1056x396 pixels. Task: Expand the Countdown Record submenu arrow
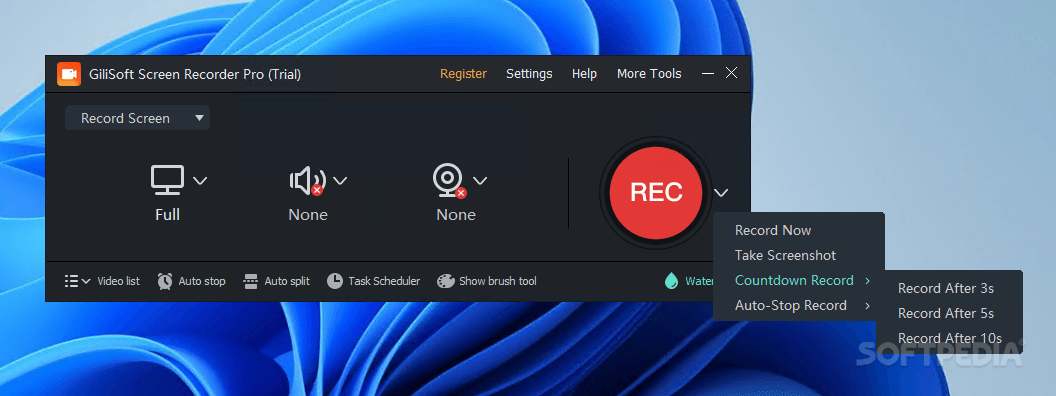(x=867, y=280)
